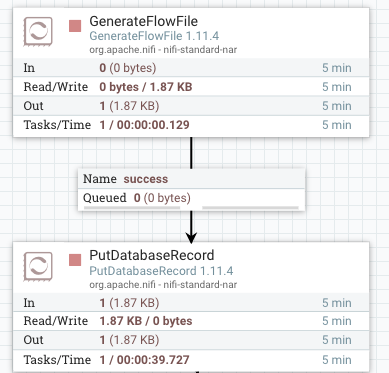Click 5 min in PutDatabaseRecord In row
Screen dimensions: 389x373
[337, 303]
